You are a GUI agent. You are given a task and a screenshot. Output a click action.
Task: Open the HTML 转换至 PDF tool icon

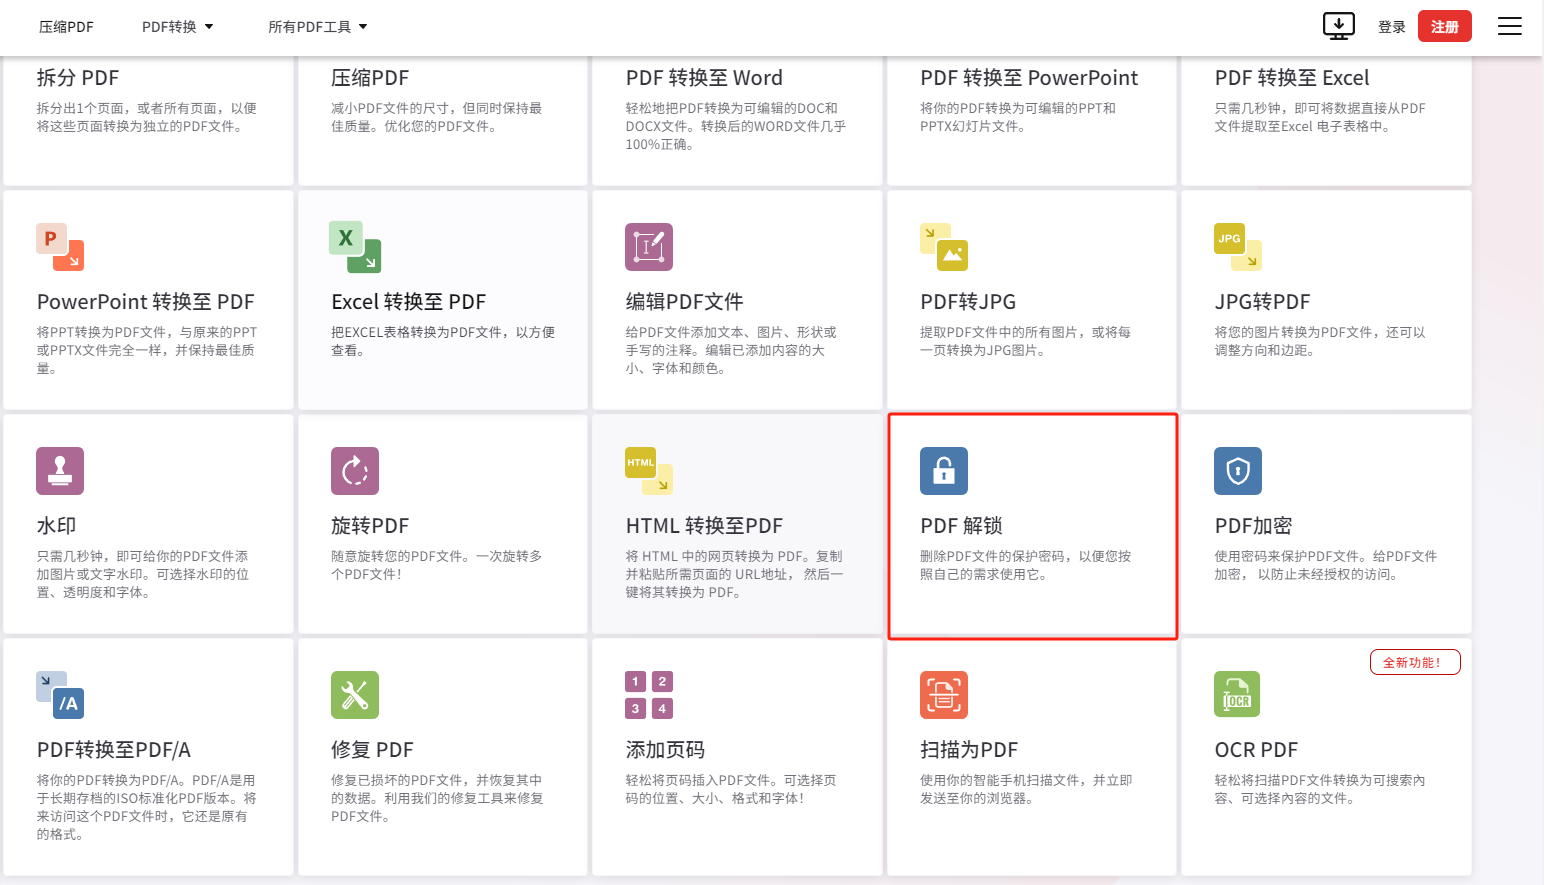pos(649,471)
